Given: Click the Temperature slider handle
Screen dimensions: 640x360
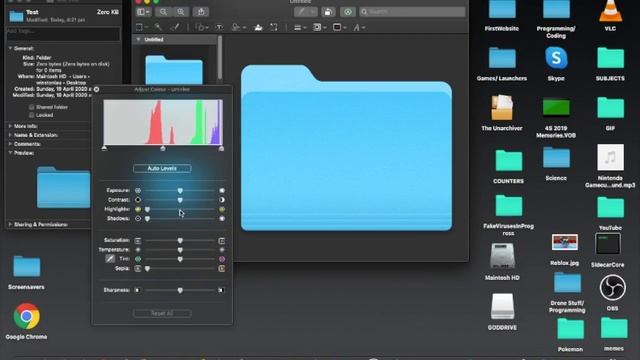Looking at the screenshot, I should click(180, 250).
